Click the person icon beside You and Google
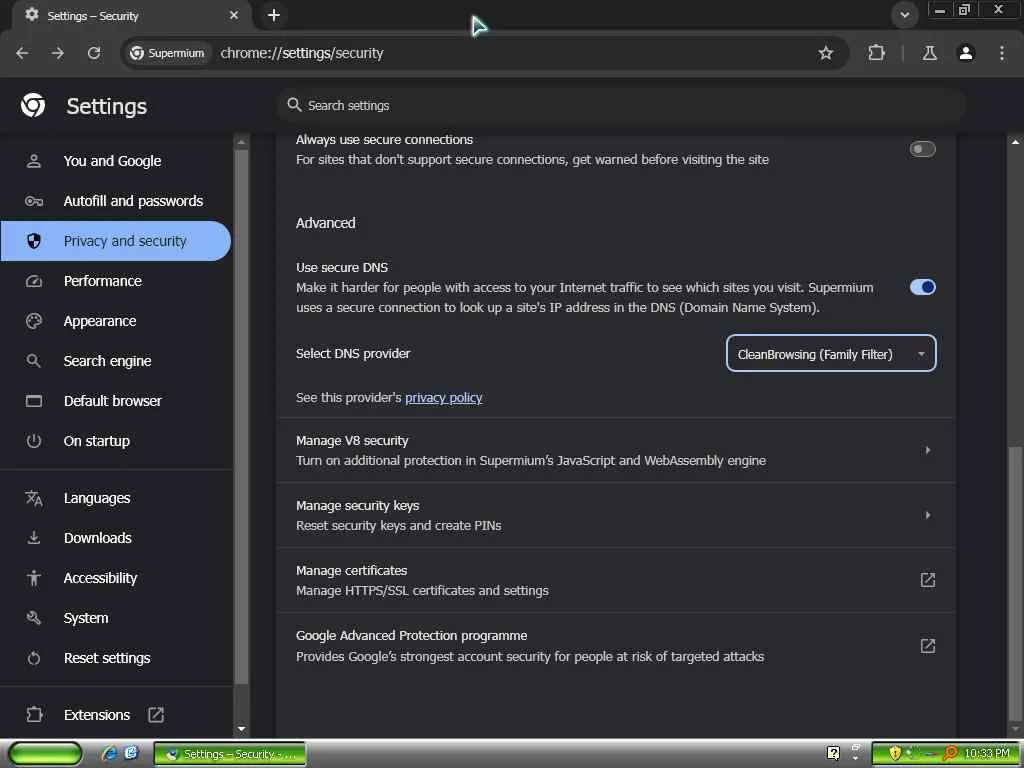 pyautogui.click(x=34, y=161)
